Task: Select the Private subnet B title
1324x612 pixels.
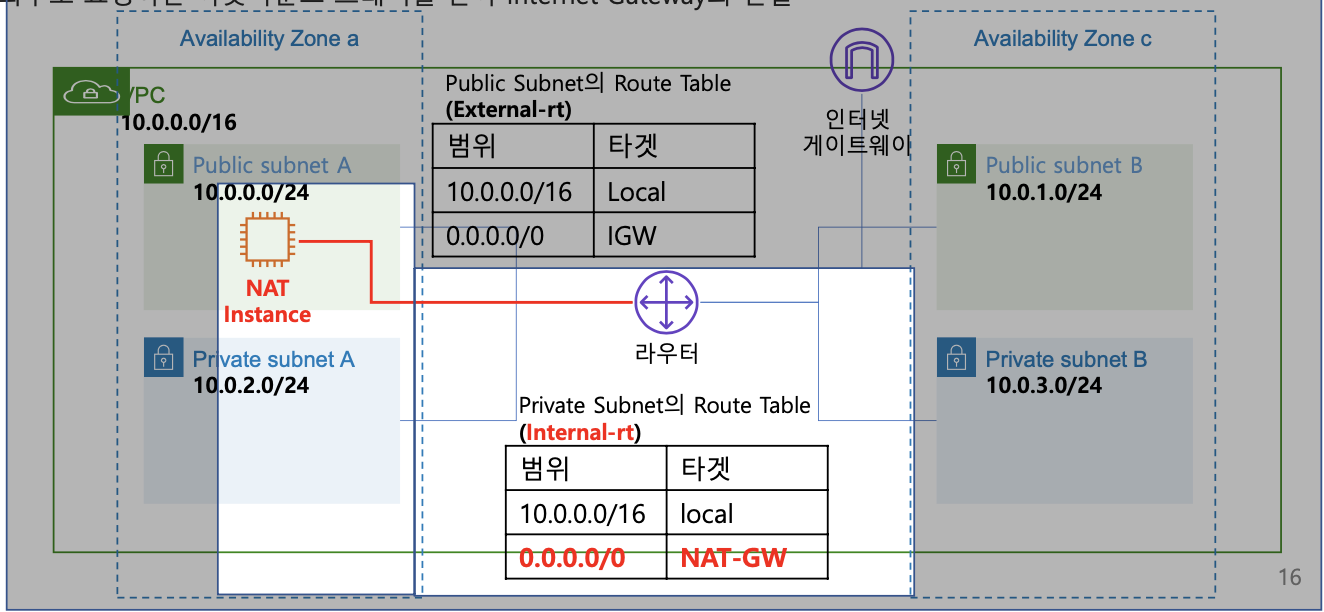Action: click(1066, 359)
